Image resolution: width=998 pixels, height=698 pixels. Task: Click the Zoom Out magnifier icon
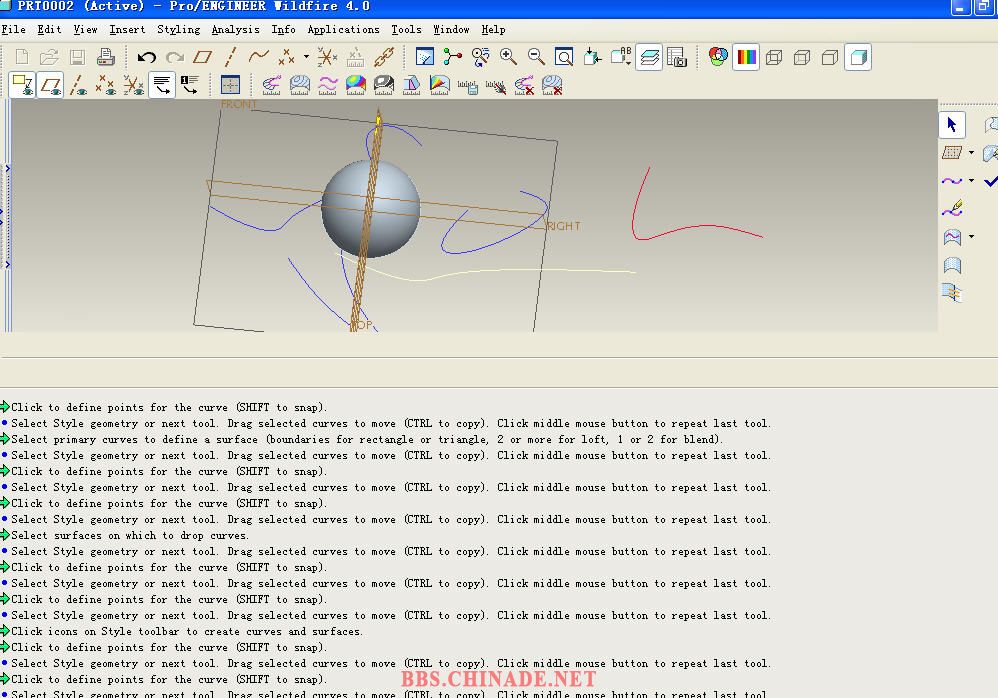point(536,57)
